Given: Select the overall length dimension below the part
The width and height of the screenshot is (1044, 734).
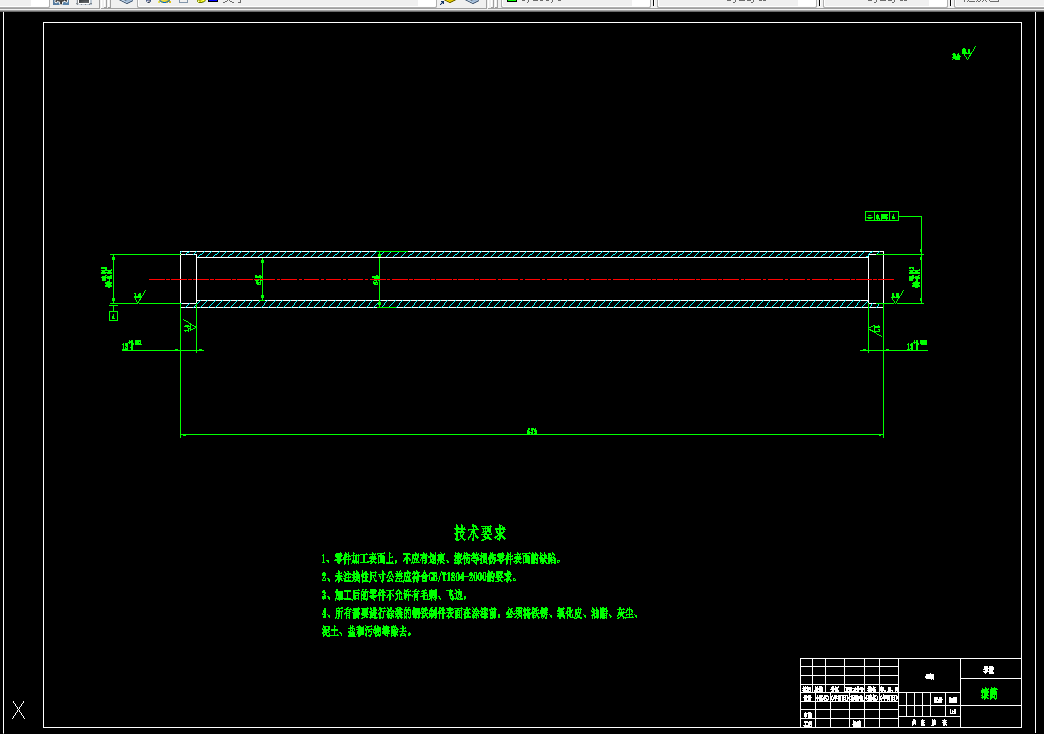Looking at the screenshot, I should [532, 432].
